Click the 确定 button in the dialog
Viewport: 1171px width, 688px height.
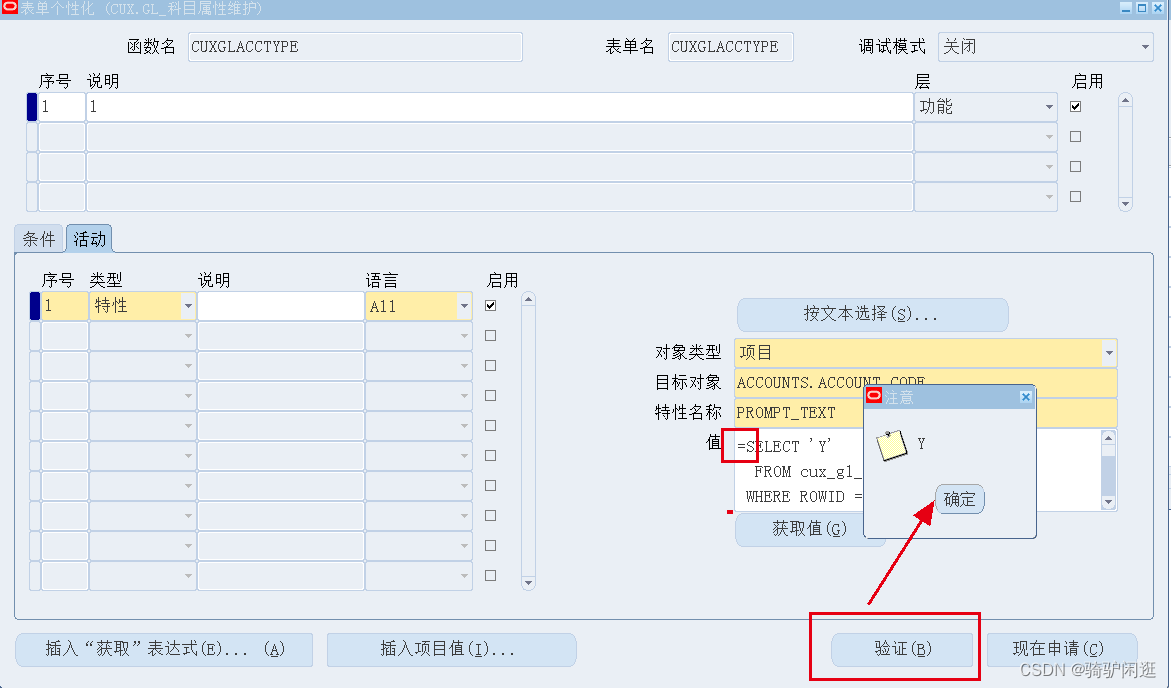pyautogui.click(x=960, y=499)
